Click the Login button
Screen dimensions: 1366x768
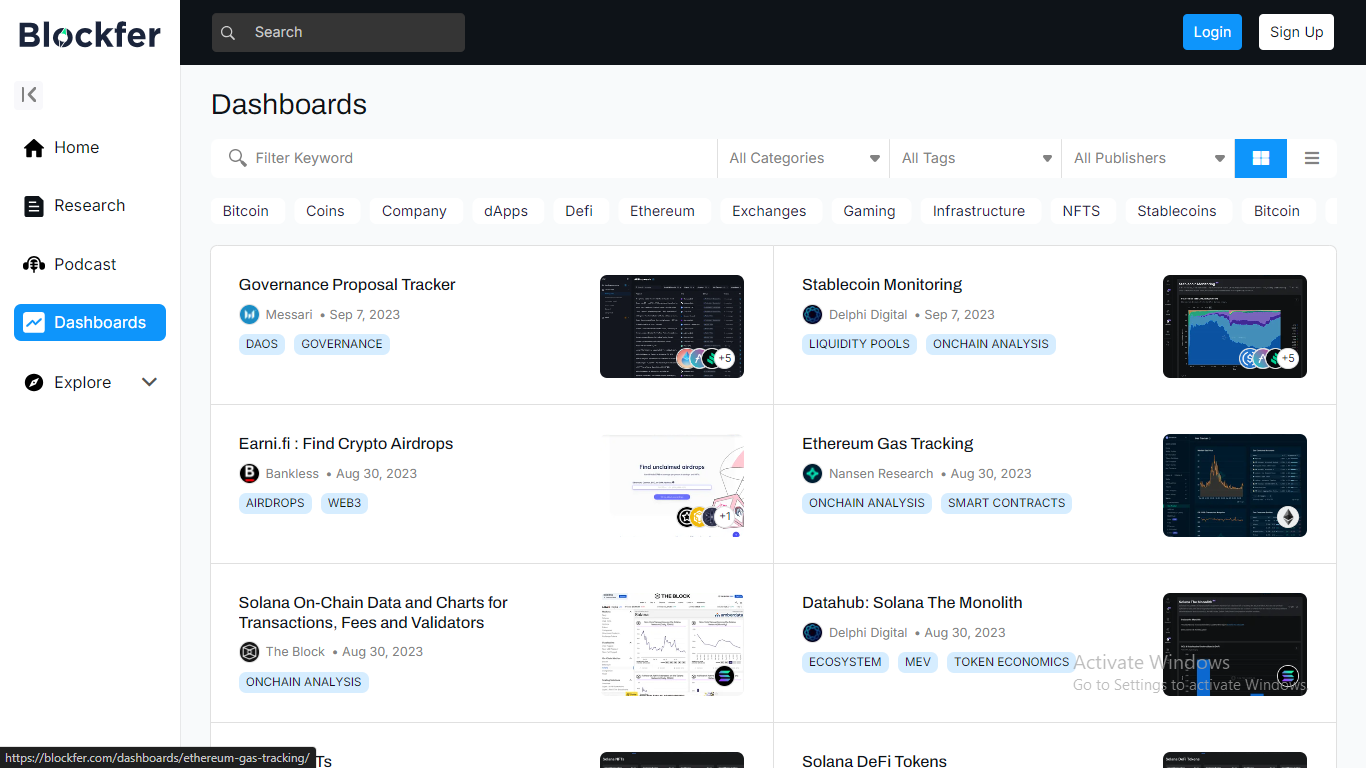point(1211,32)
